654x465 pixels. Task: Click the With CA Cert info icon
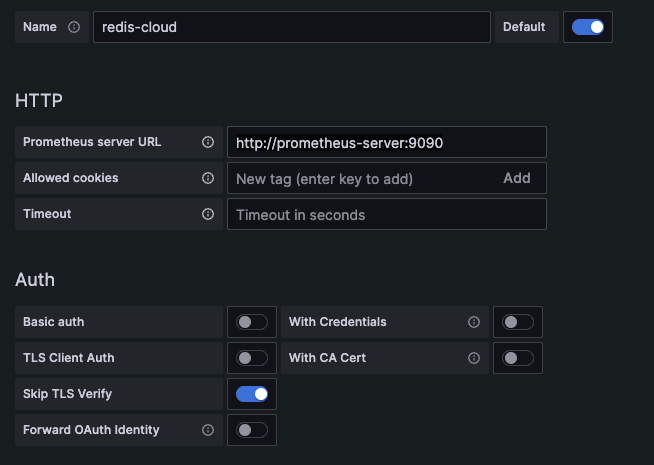tap(474, 358)
